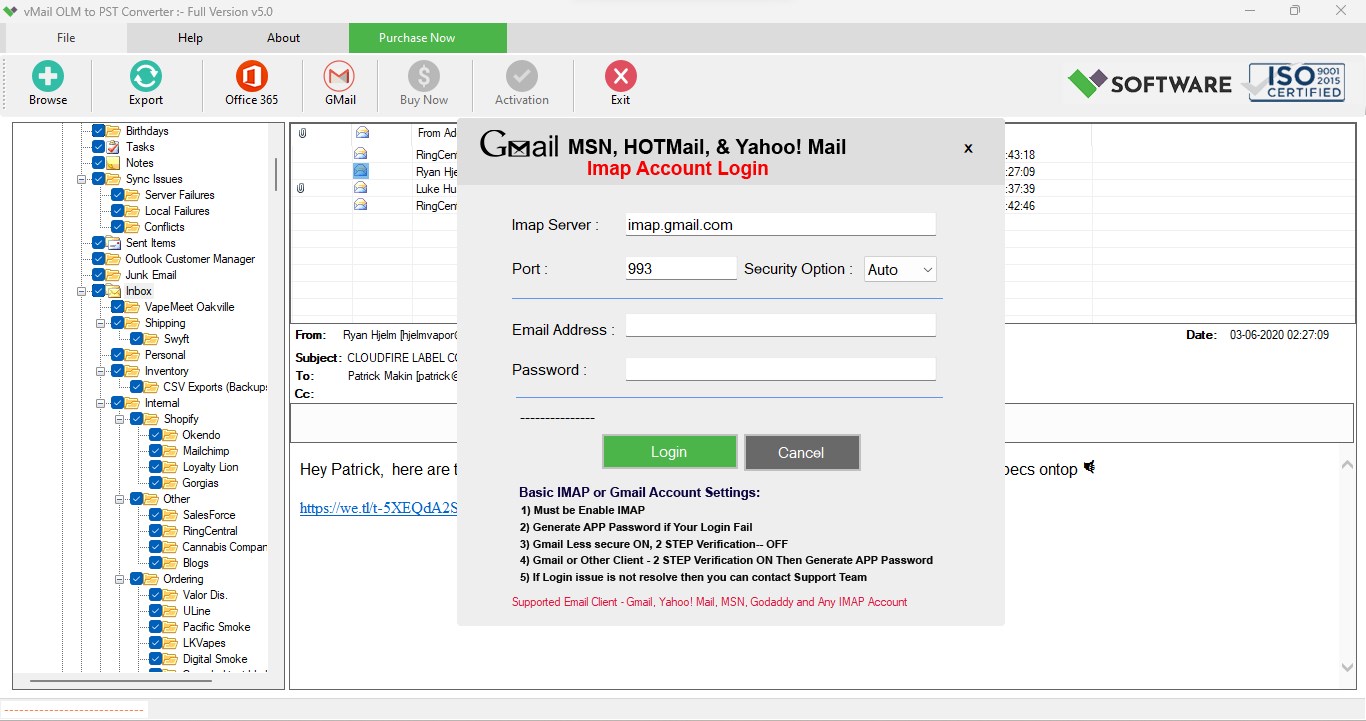1366x721 pixels.
Task: Collapse the Shipping tree node
Action: pyautogui.click(x=101, y=323)
